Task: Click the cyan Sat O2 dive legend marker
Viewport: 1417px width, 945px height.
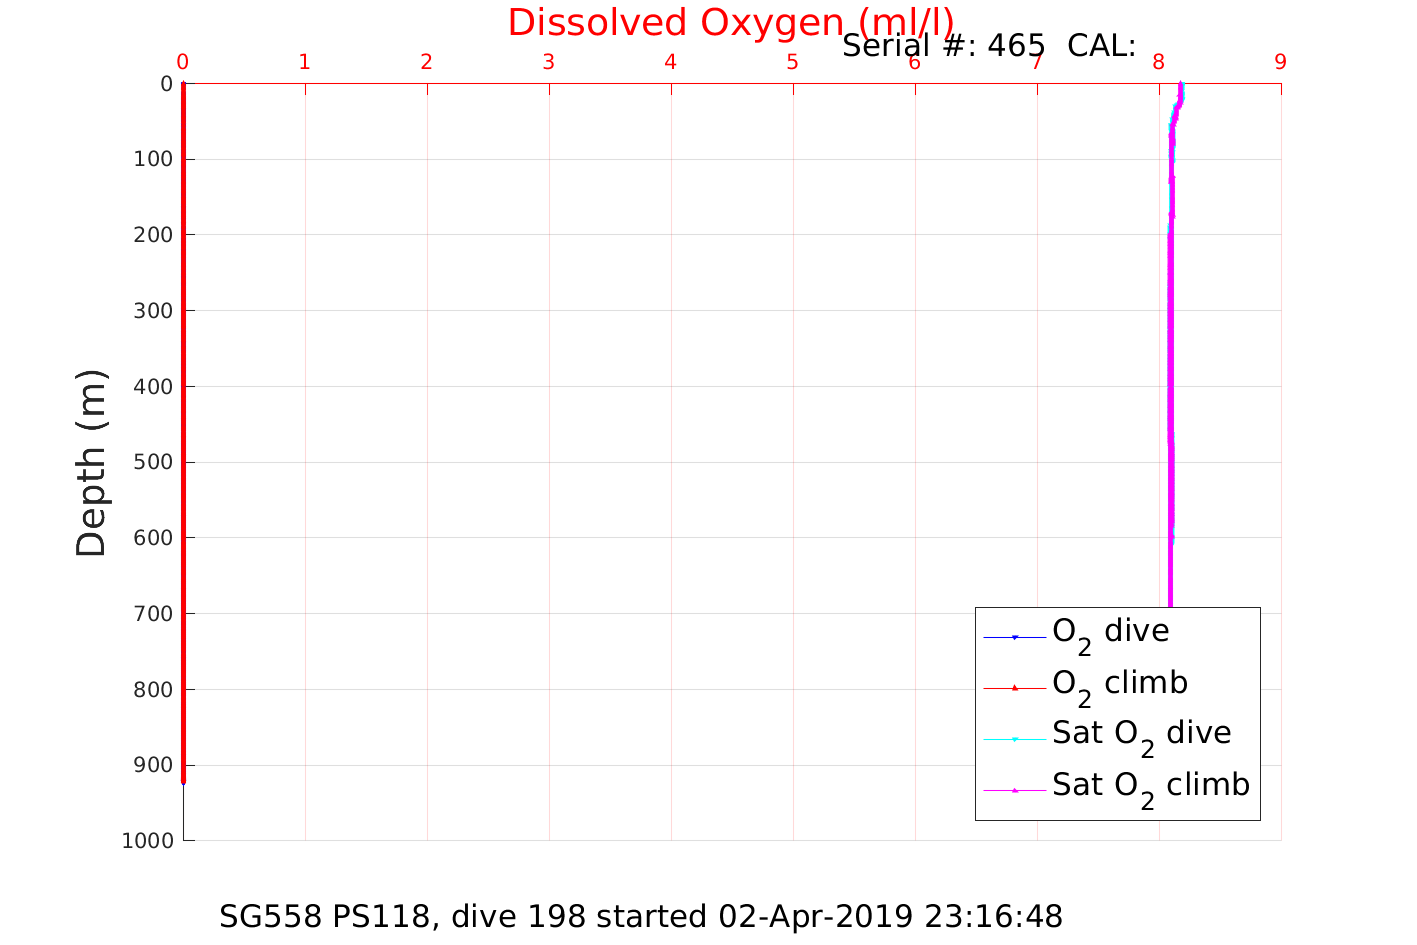Action: (x=1014, y=739)
